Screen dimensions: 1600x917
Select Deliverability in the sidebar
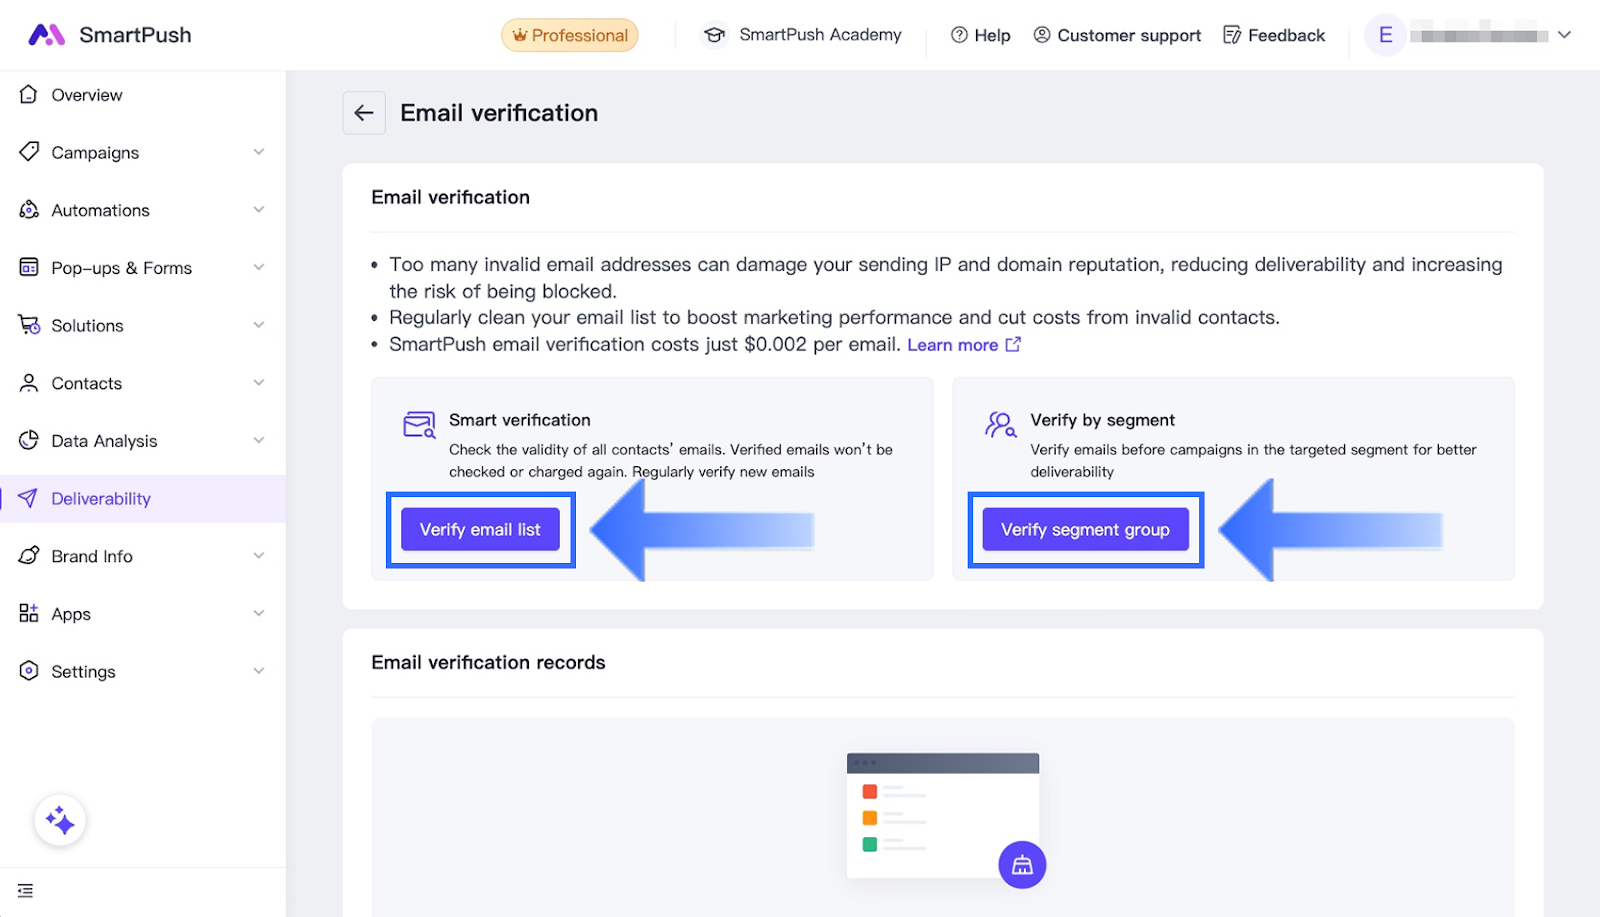tap(101, 499)
